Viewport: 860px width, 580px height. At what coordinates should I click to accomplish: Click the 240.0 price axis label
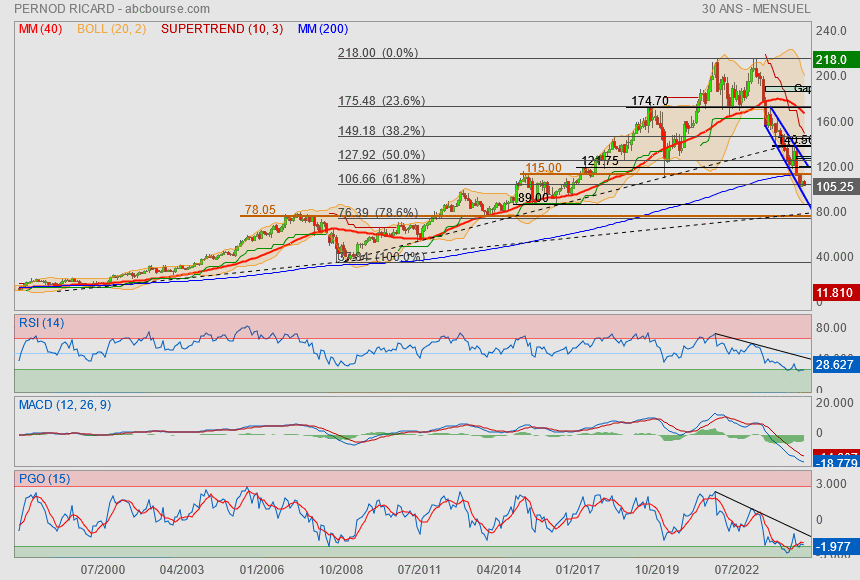click(831, 31)
